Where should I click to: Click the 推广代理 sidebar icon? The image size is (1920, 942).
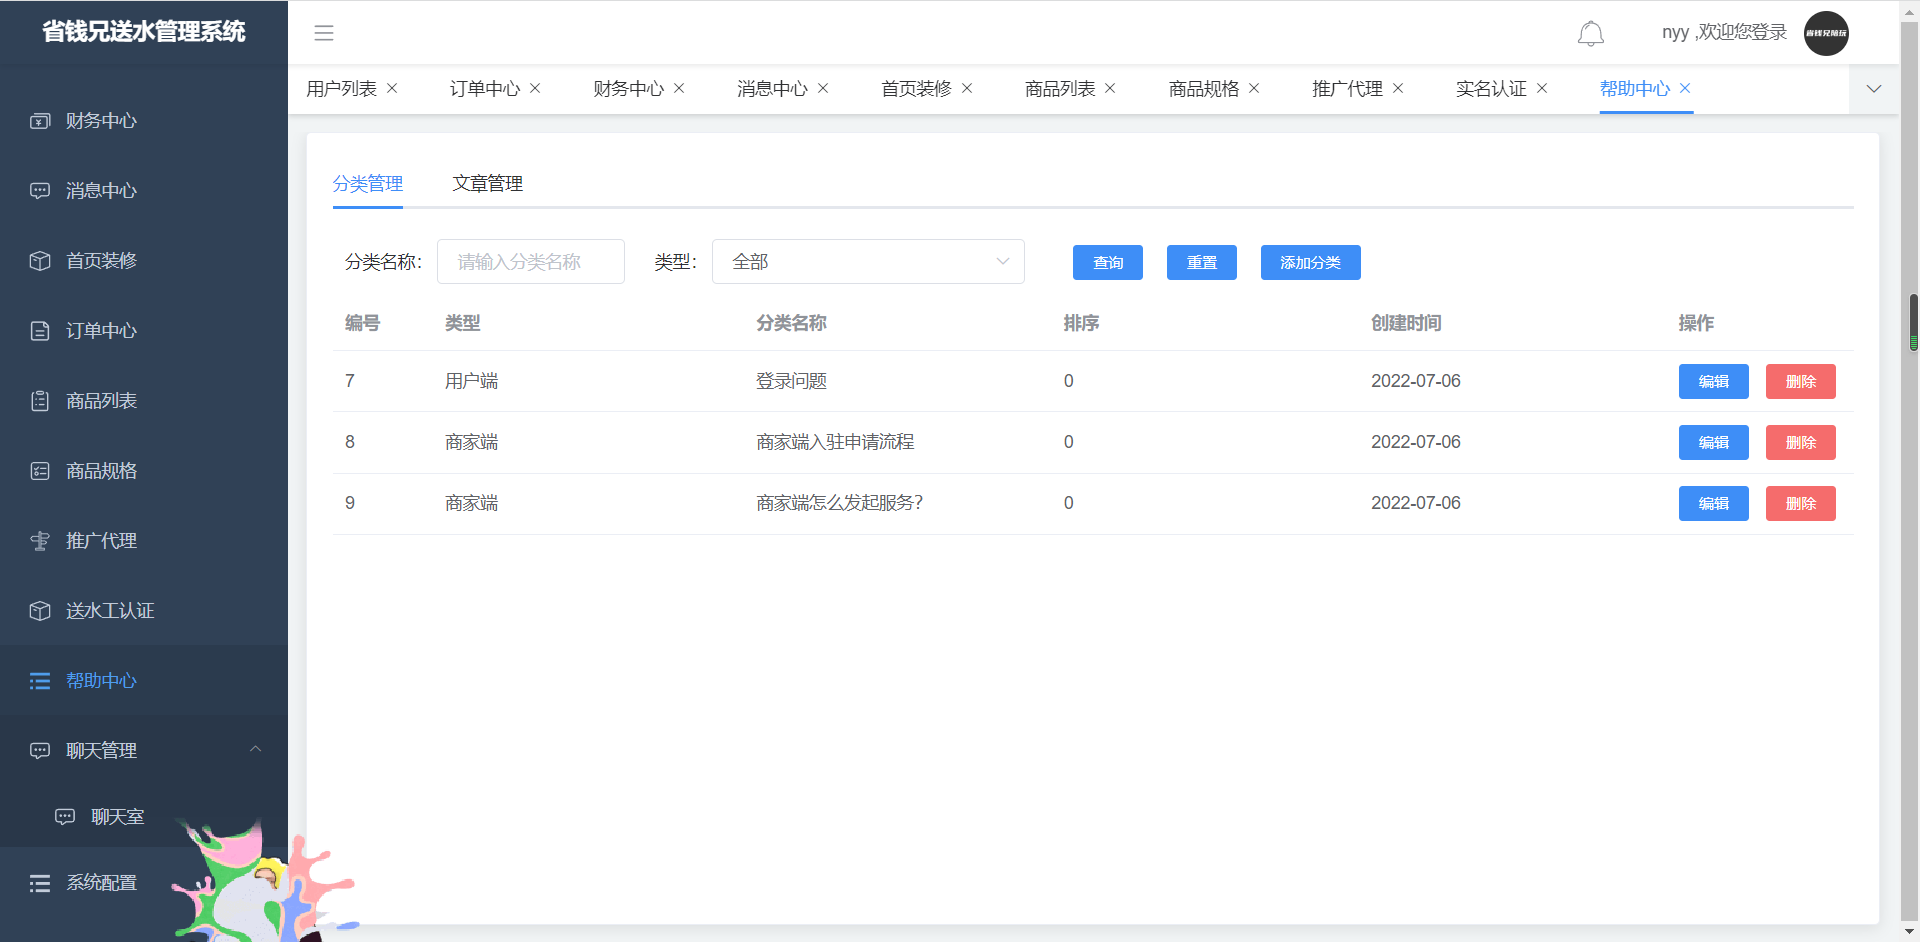(40, 541)
